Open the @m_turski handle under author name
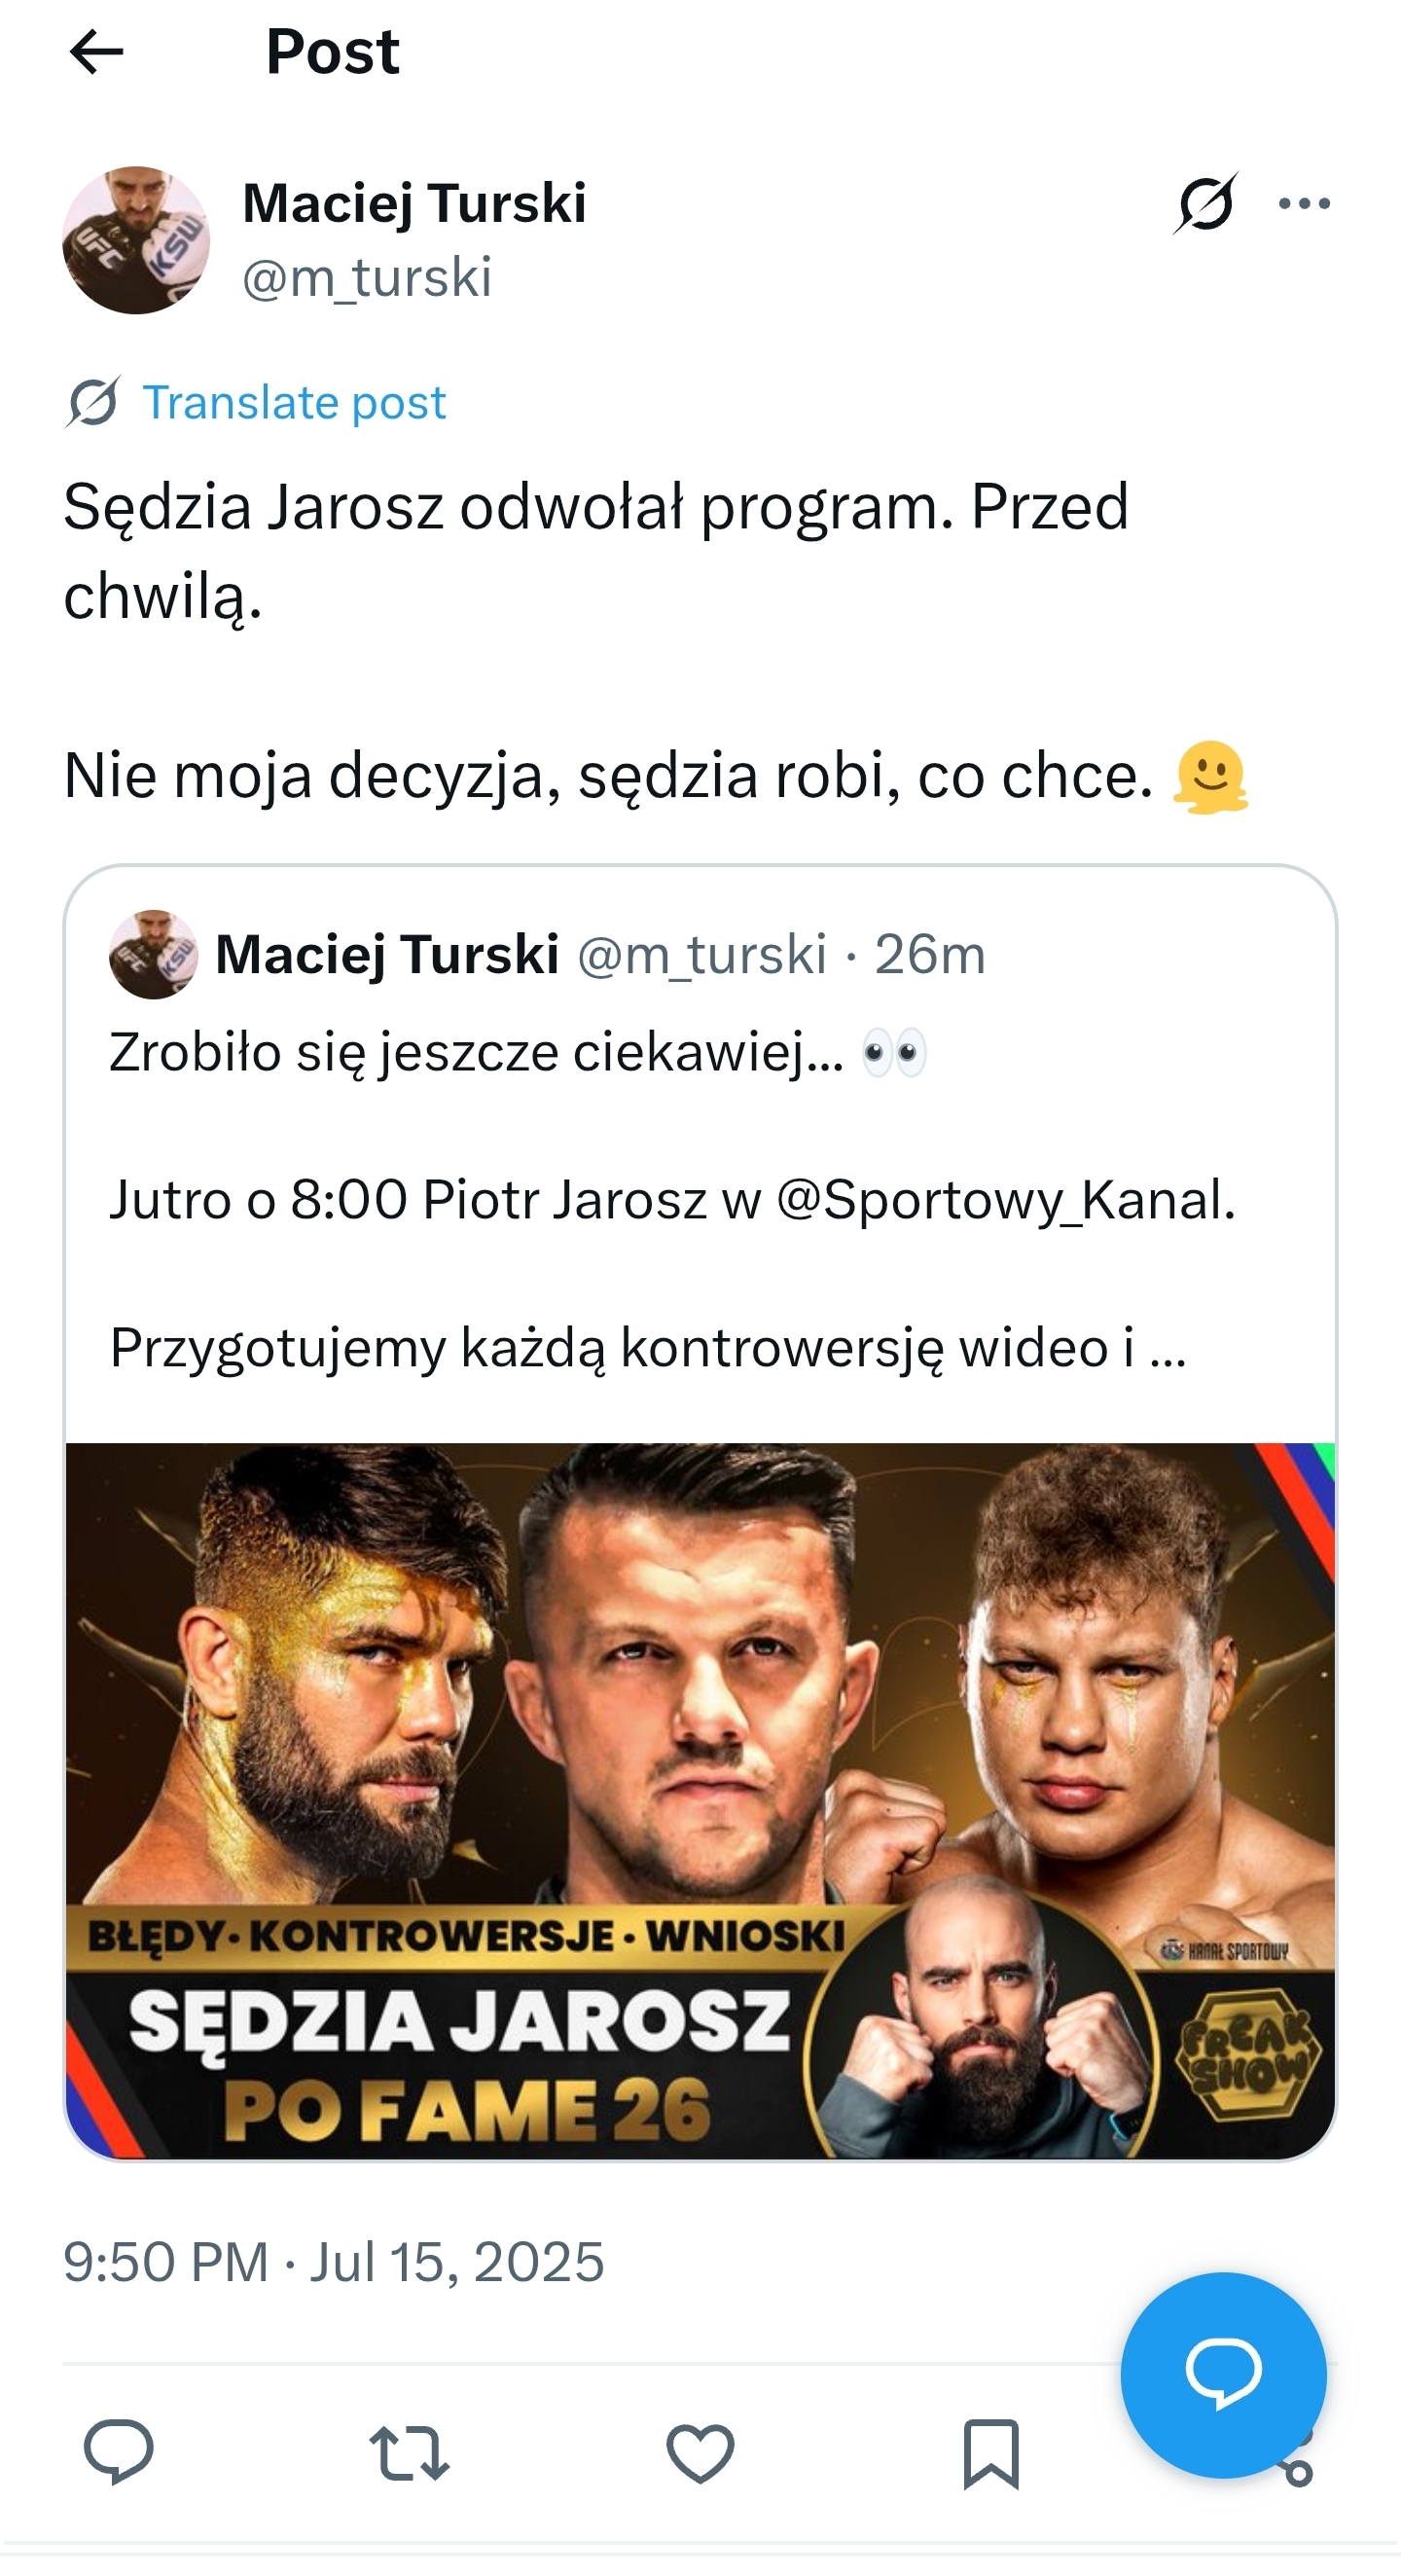 pos(367,277)
